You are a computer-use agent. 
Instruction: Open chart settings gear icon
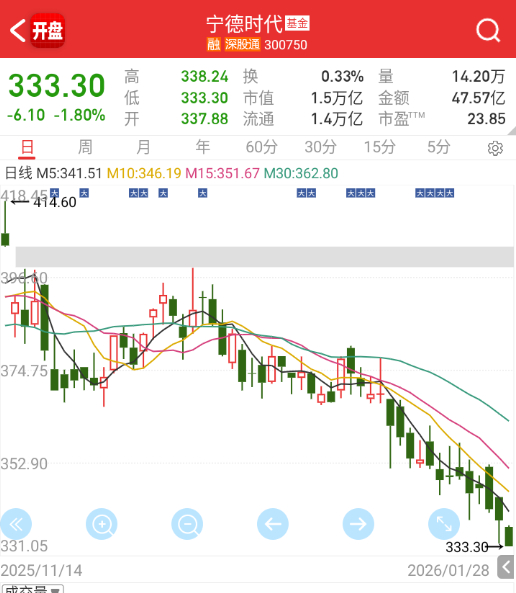495,148
